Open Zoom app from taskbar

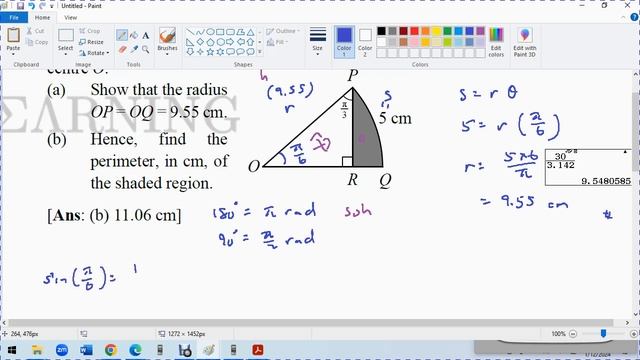point(62,350)
